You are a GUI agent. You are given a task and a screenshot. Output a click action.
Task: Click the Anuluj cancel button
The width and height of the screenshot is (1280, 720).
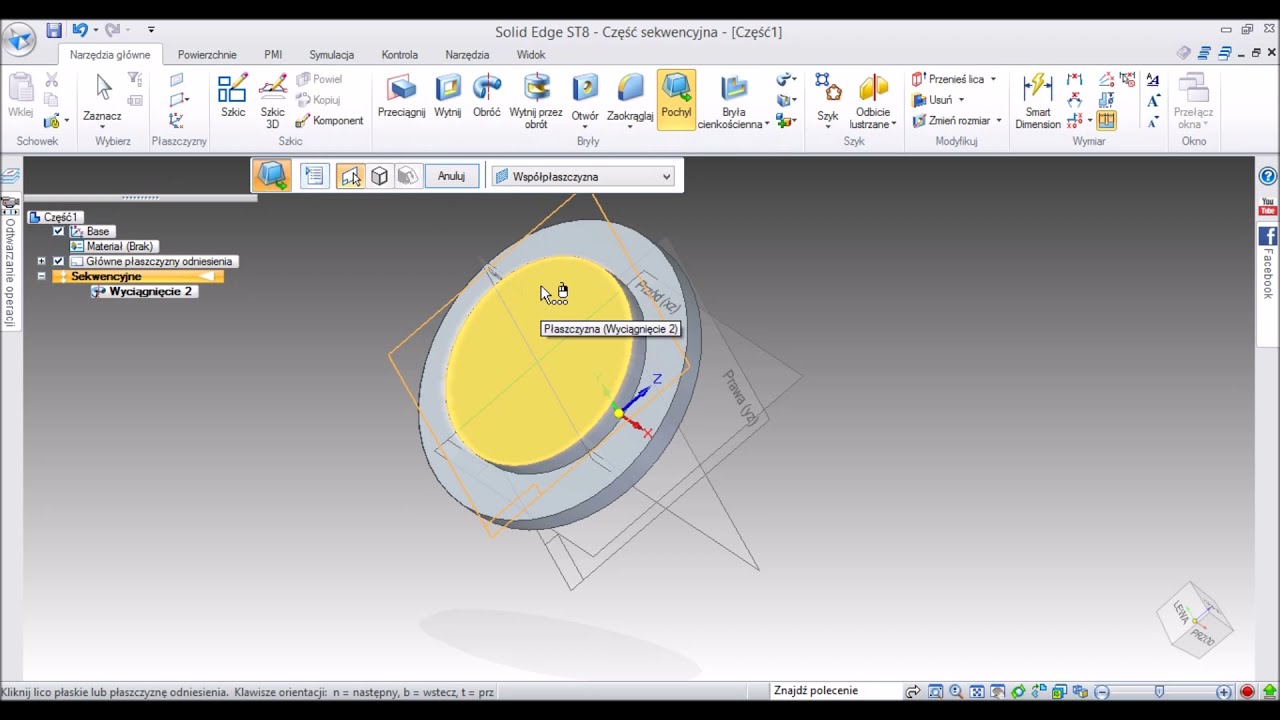(451, 176)
